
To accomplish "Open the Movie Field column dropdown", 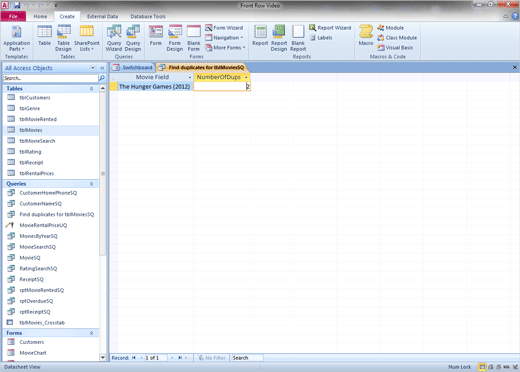I will 190,77.
